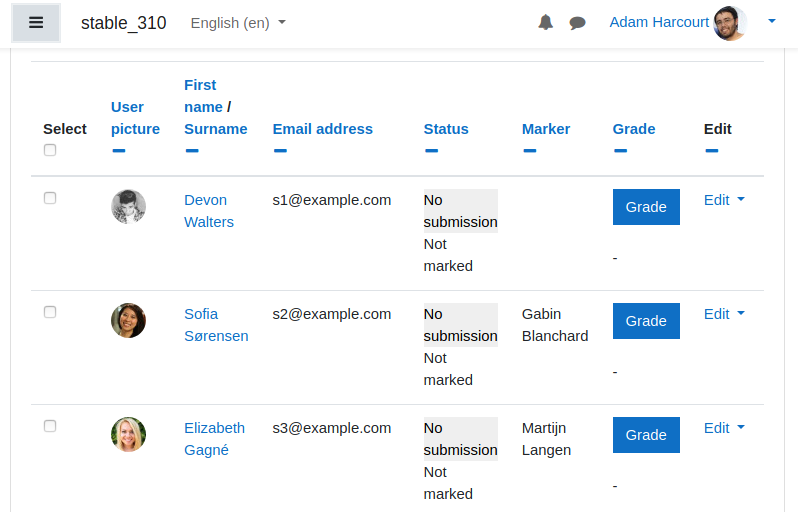Tick the select-all checkbox in header

pyautogui.click(x=50, y=150)
